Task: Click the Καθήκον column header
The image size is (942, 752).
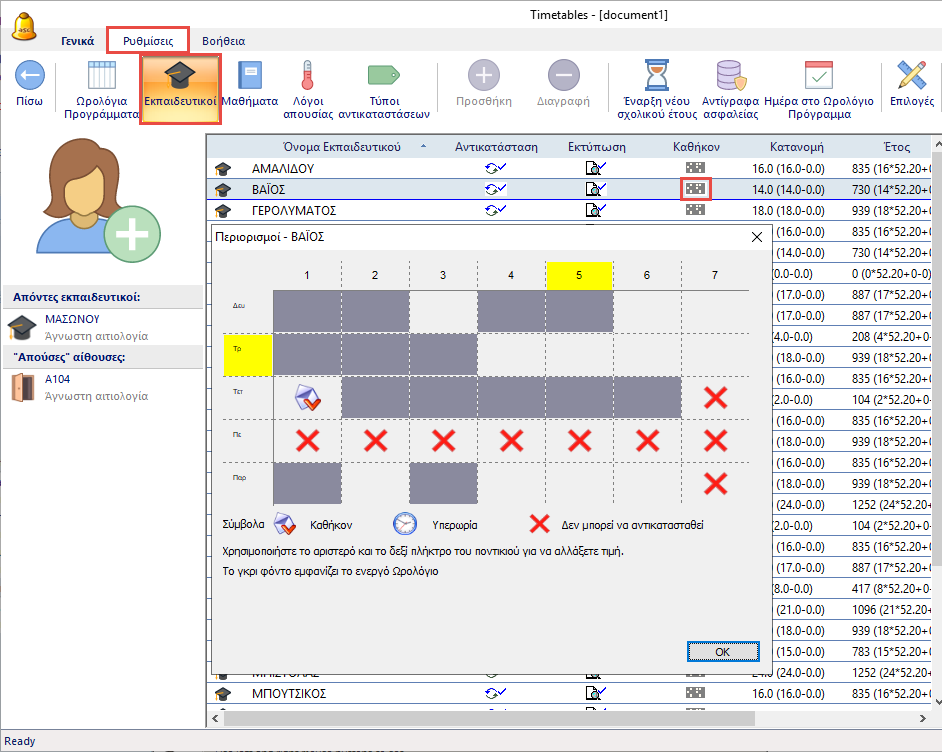Action: coord(696,147)
